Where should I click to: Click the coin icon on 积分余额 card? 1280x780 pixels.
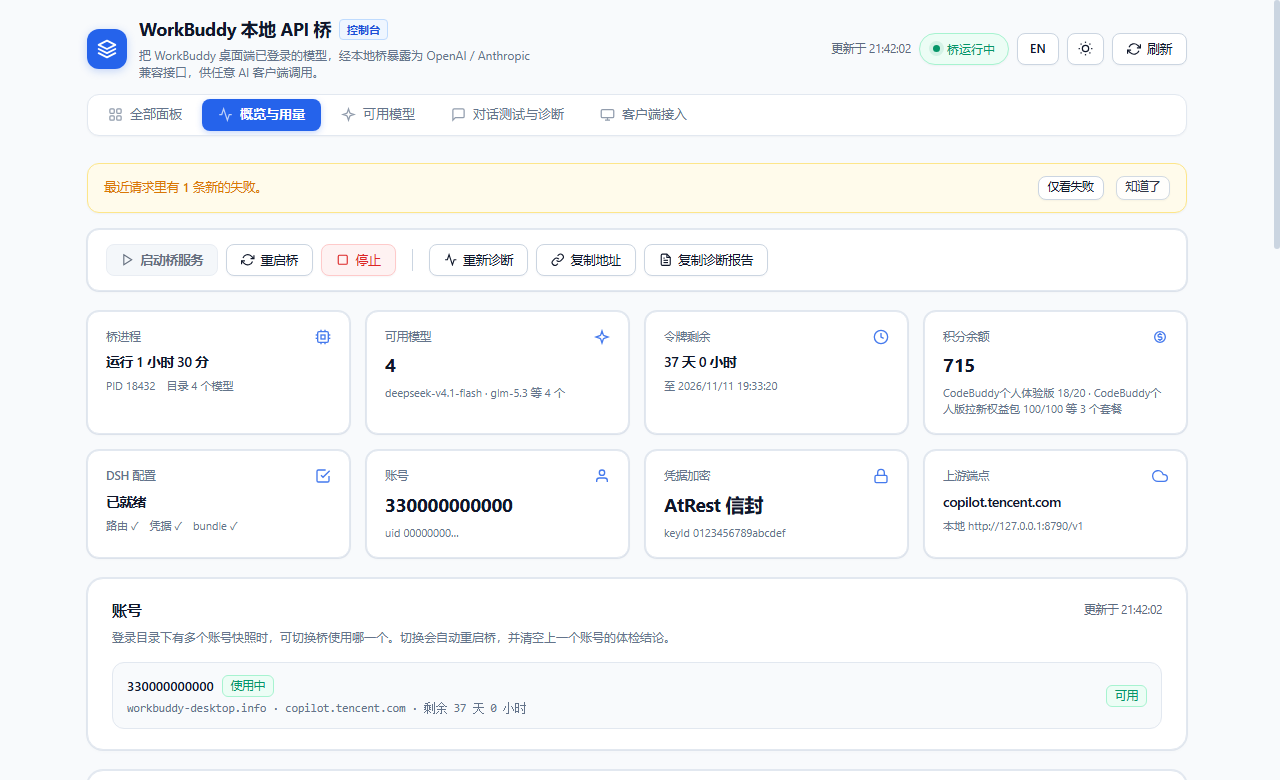tap(1160, 337)
